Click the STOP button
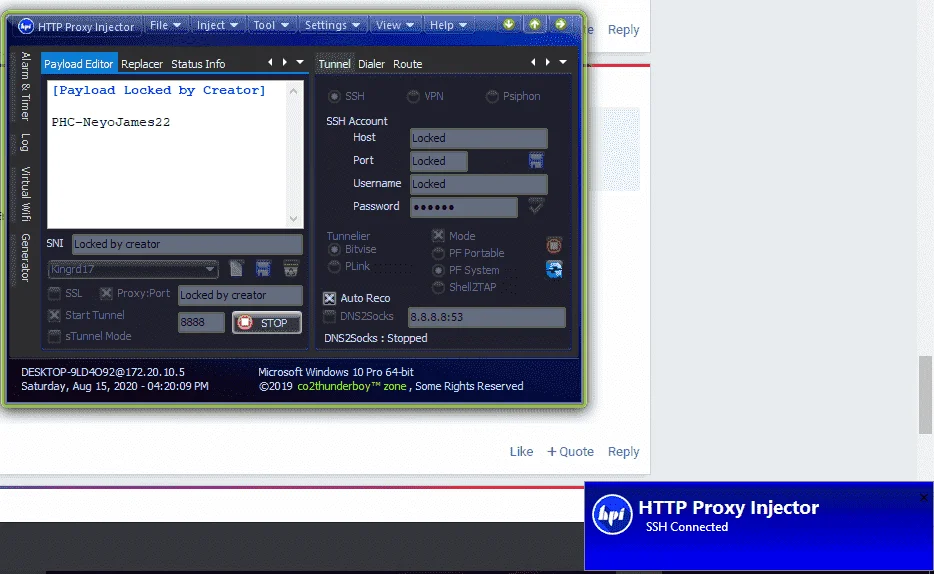The height and width of the screenshot is (574, 934). click(x=266, y=323)
